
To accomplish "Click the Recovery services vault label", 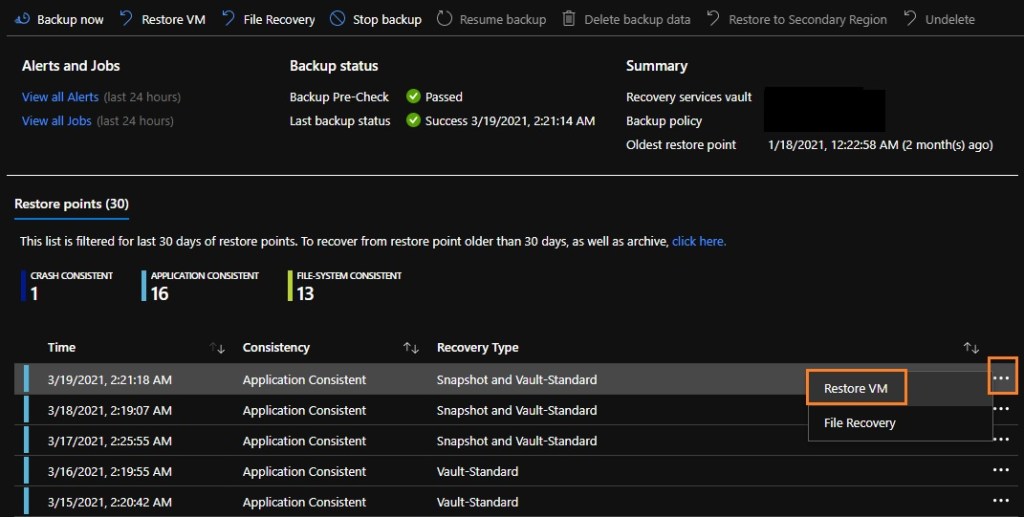I will tap(689, 97).
